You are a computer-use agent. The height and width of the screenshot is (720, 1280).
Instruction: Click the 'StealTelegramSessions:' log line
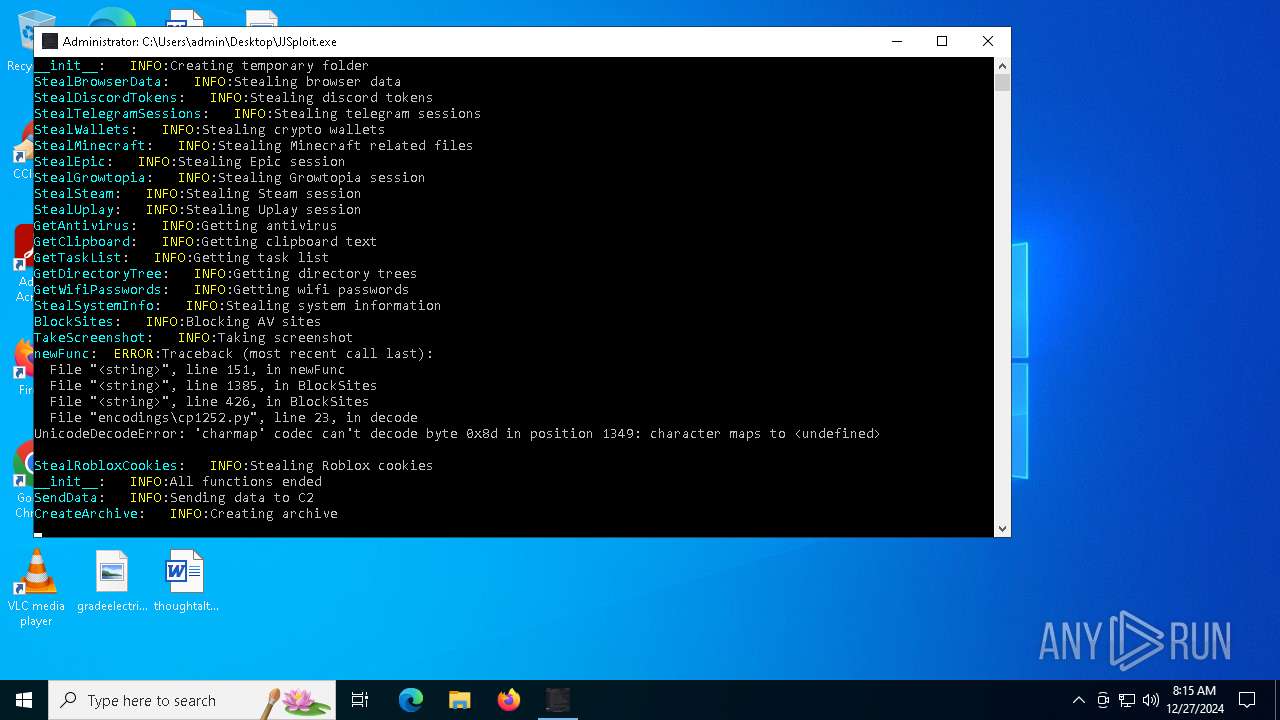tap(257, 114)
